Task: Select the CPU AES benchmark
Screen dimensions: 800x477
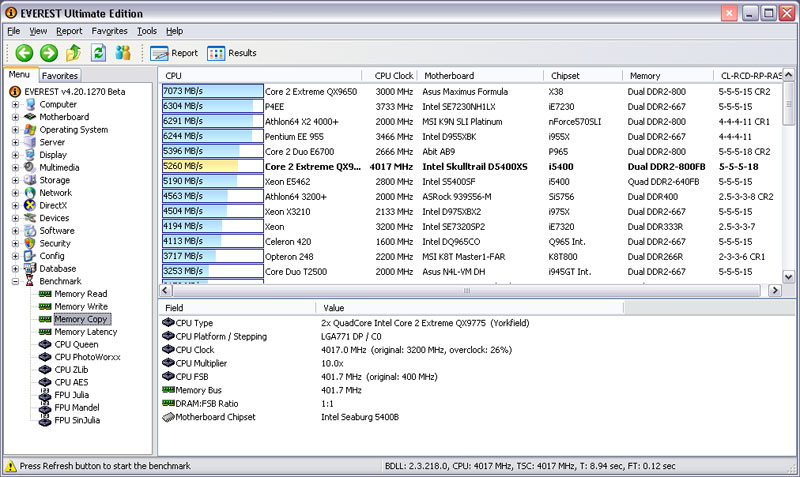Action: click(x=71, y=382)
